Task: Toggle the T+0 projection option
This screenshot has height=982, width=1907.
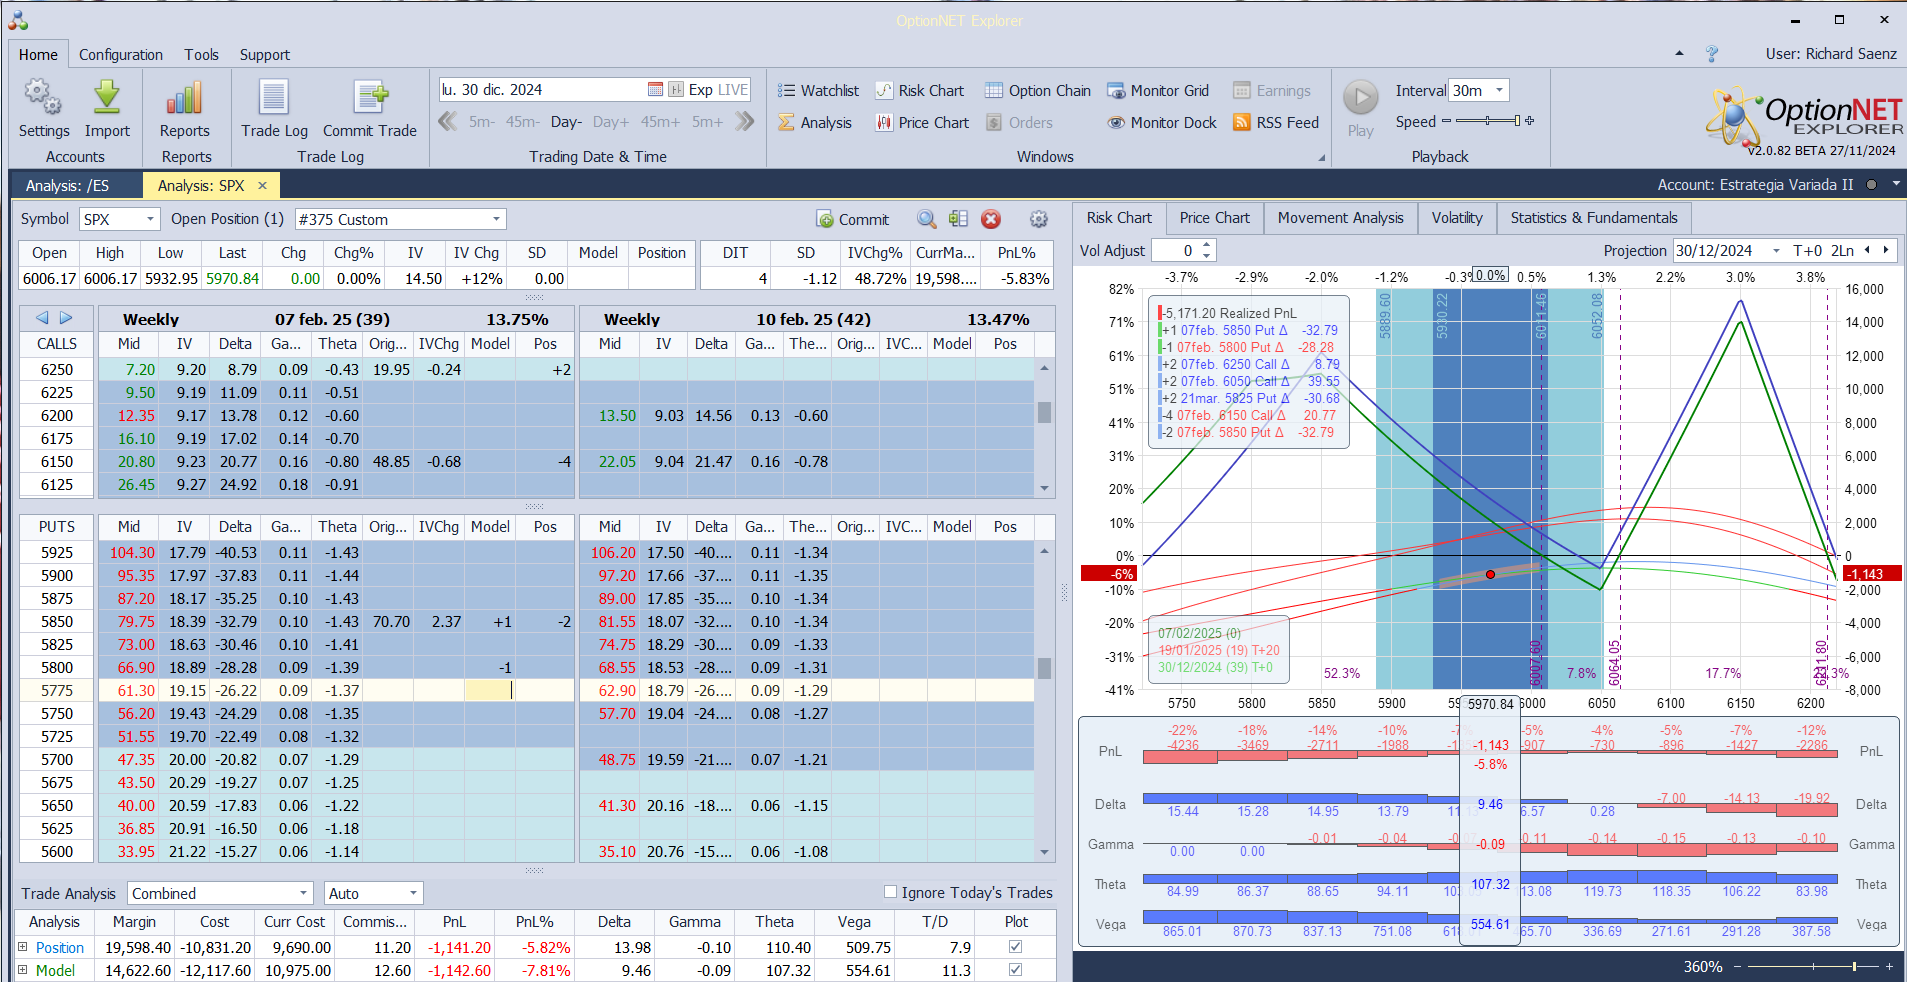Action: tap(1808, 251)
